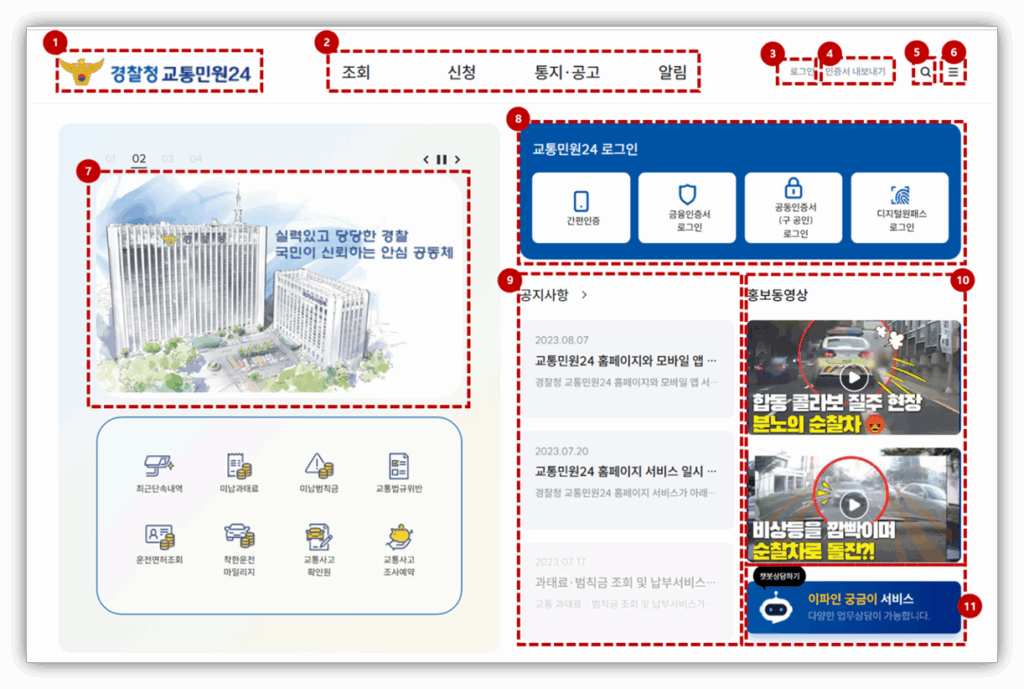Open 미납과태료 shortcut
Image resolution: width=1024 pixels, height=689 pixels.
[239, 473]
